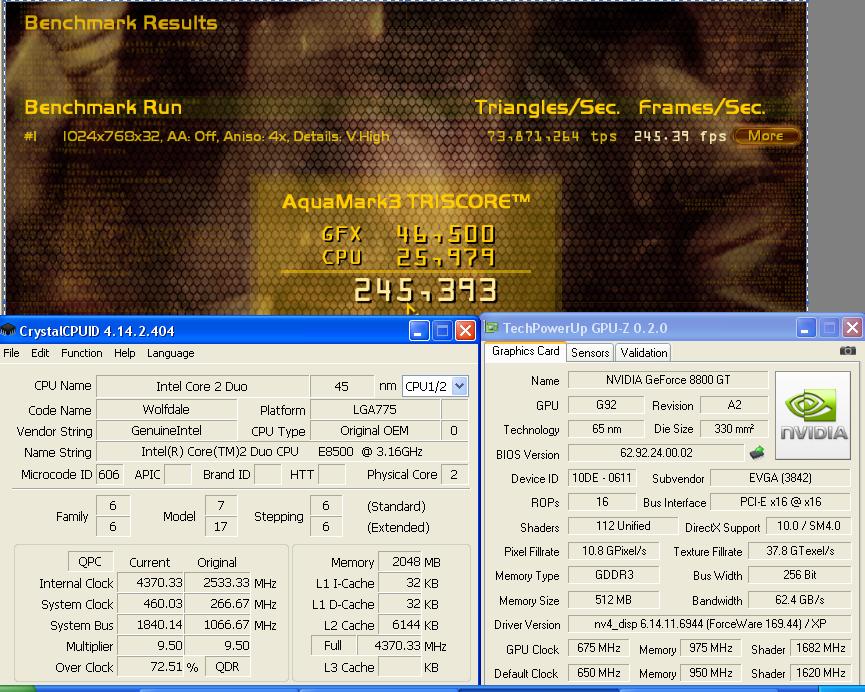Image resolution: width=865 pixels, height=692 pixels.
Task: Click the Physical Core field showing 2
Action: click(x=454, y=475)
